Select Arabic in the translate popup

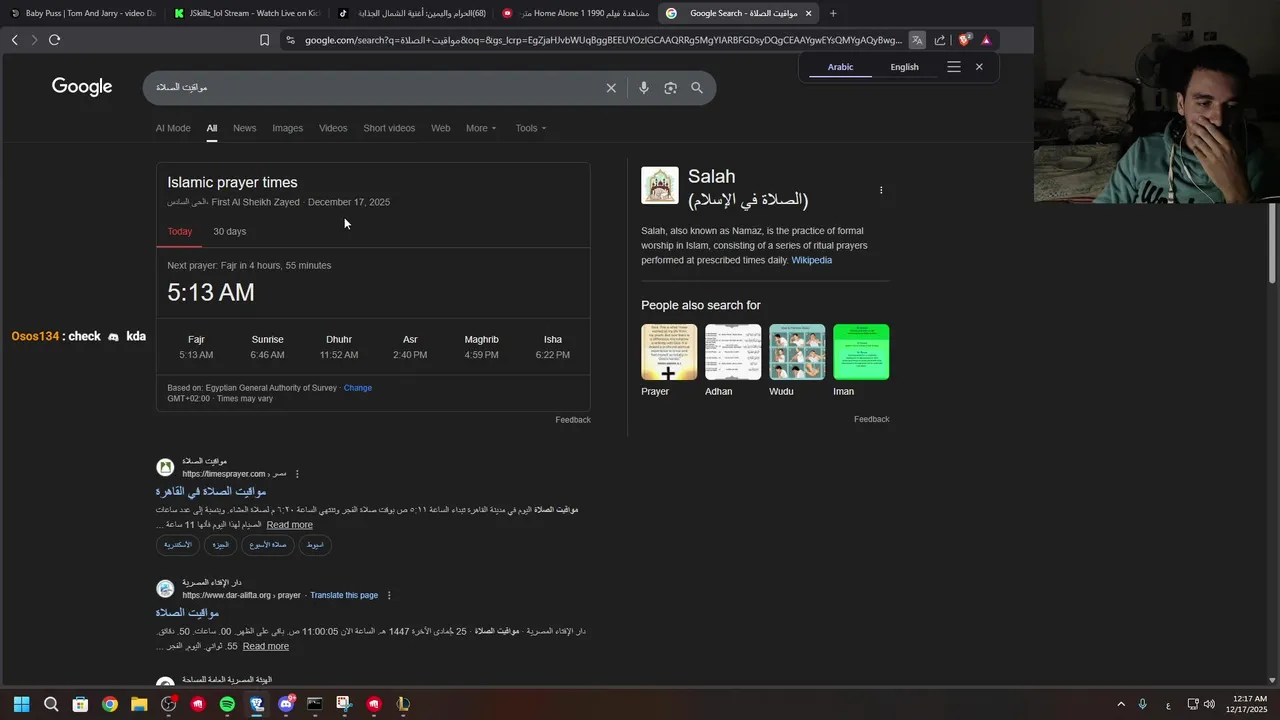pos(841,67)
